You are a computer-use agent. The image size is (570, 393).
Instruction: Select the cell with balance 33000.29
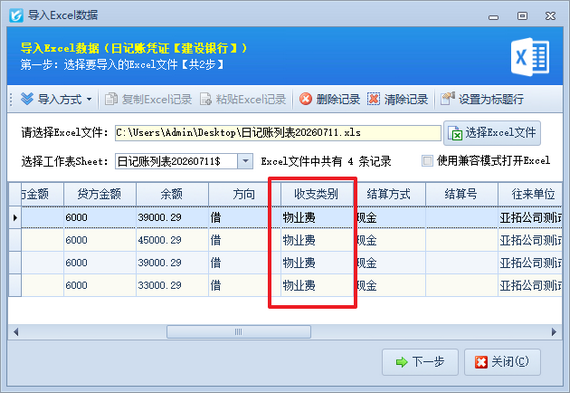[172, 285]
